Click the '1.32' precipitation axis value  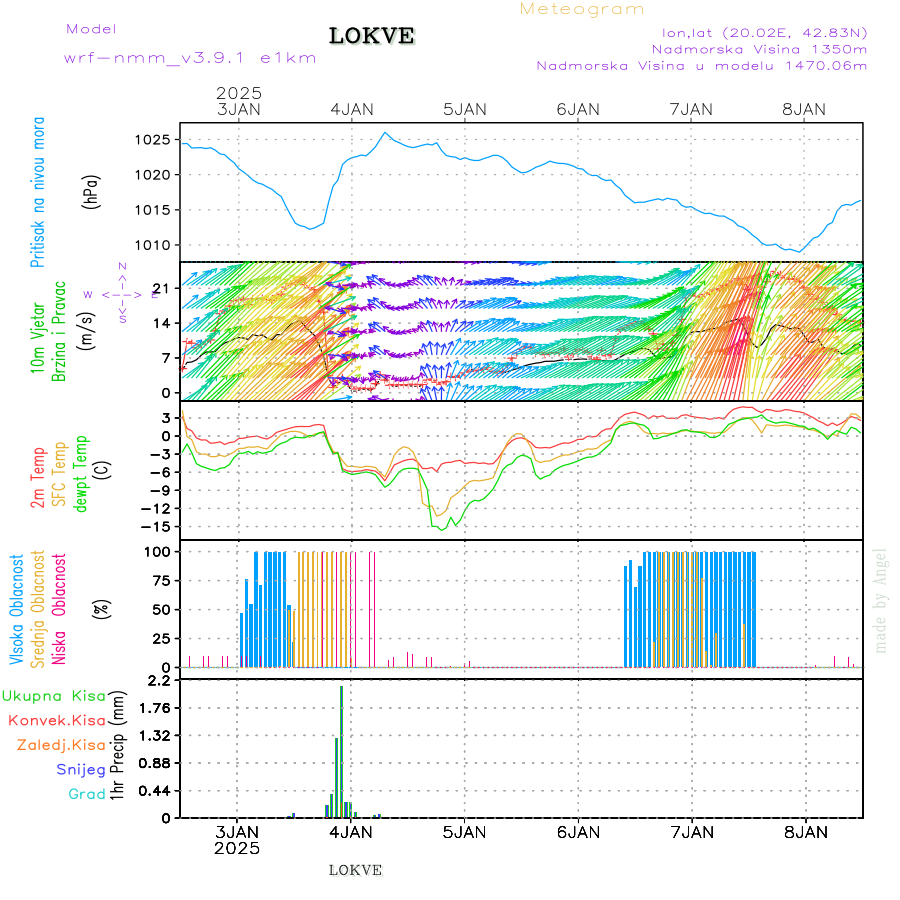point(155,735)
